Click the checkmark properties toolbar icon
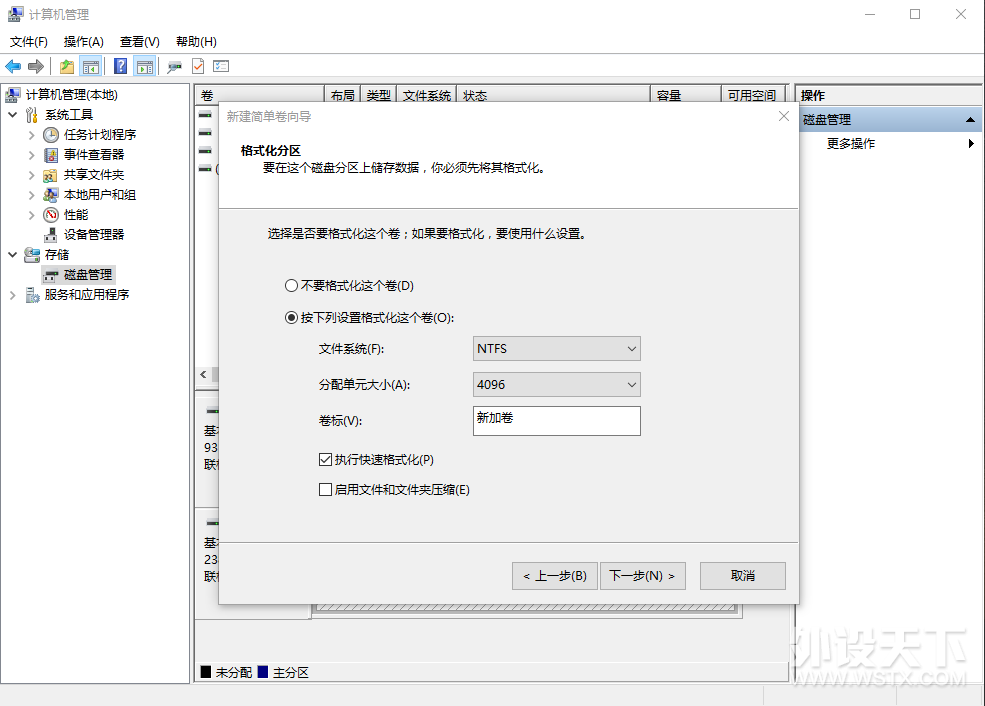This screenshot has height=706, width=985. pos(198,66)
